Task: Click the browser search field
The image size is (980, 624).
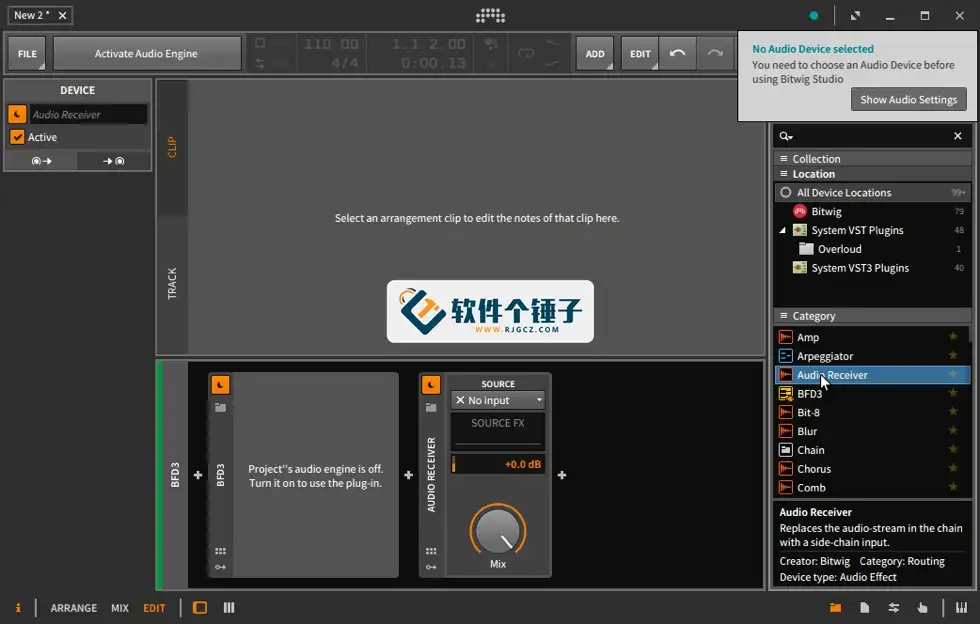Action: [x=871, y=136]
